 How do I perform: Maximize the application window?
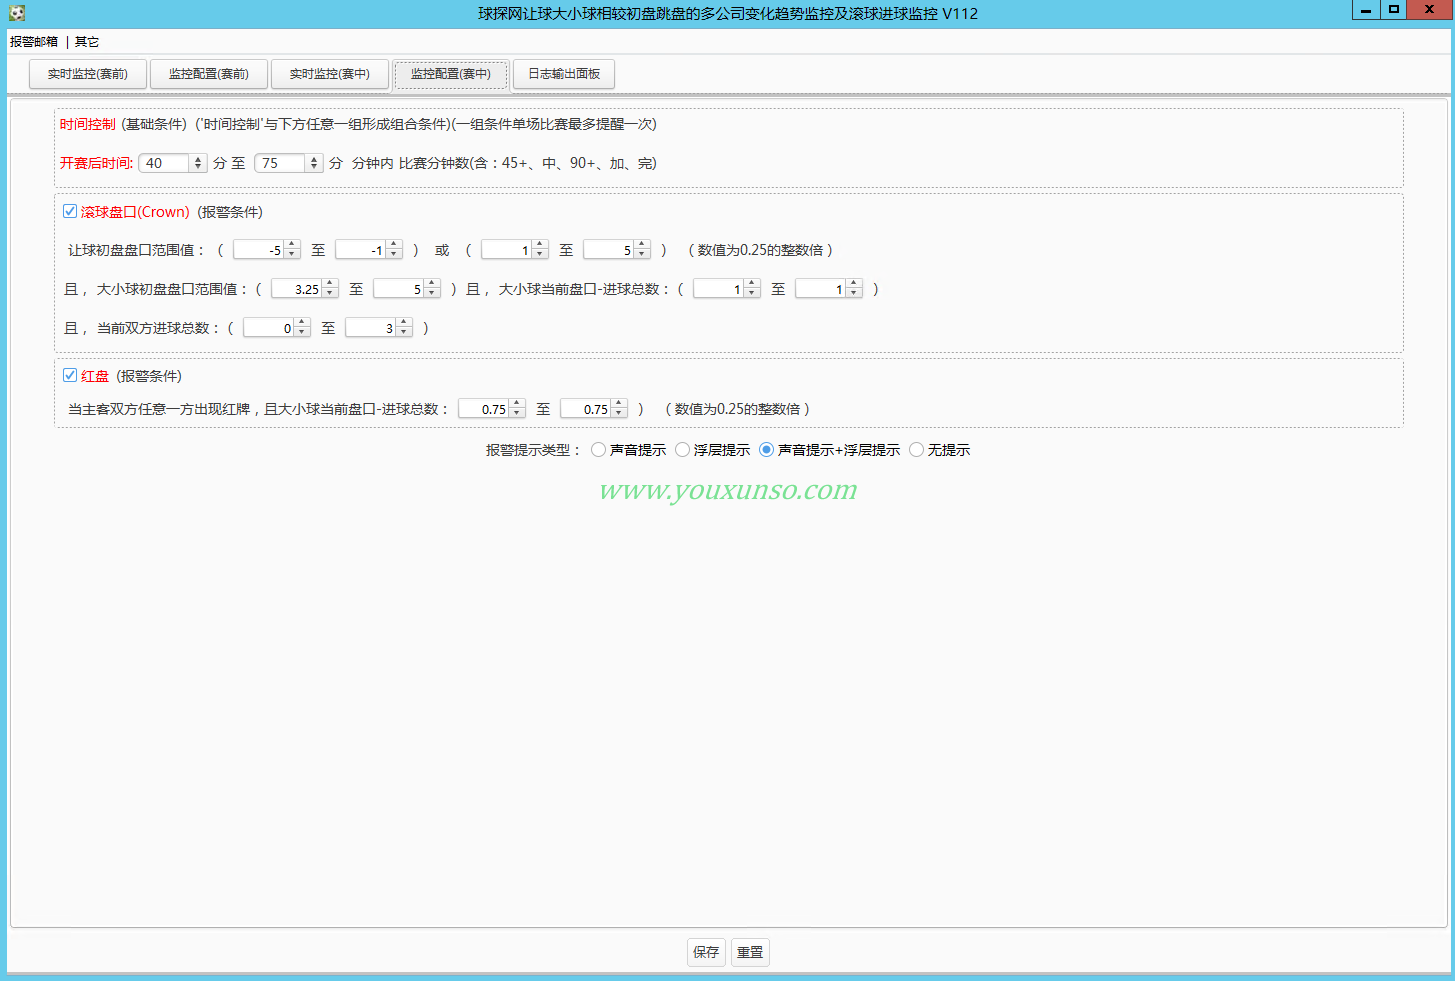tap(1394, 10)
